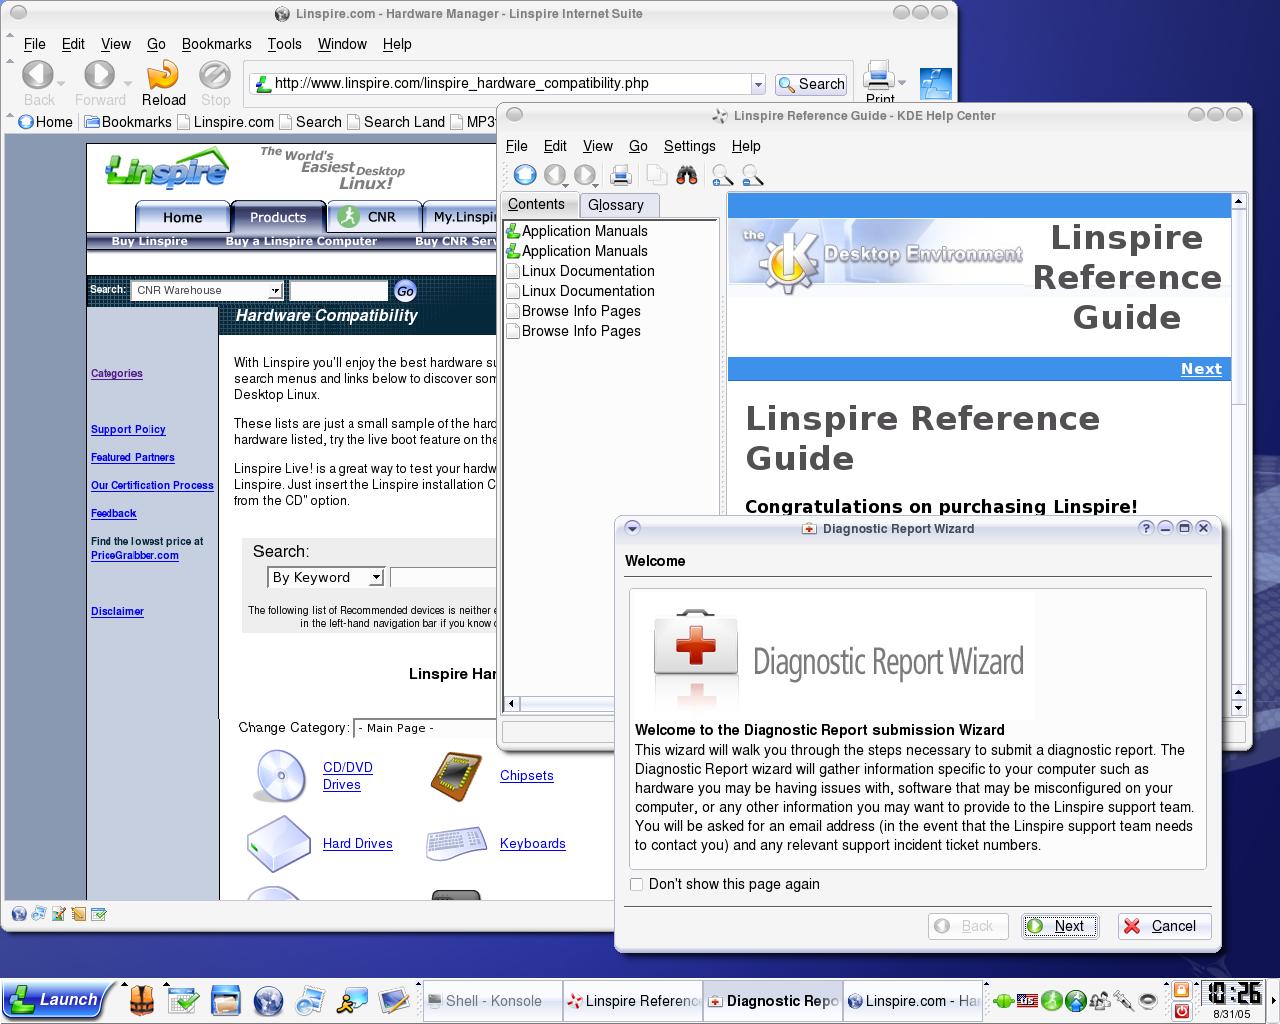Open the instant messenger icon in the taskbar
1280x1024 pixels.
[x=352, y=1000]
